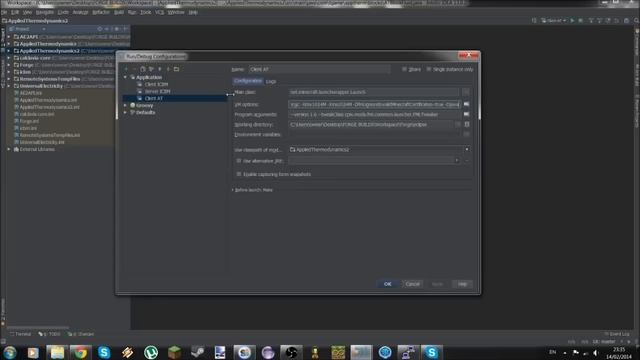Click VM options input field

click(x=375, y=104)
